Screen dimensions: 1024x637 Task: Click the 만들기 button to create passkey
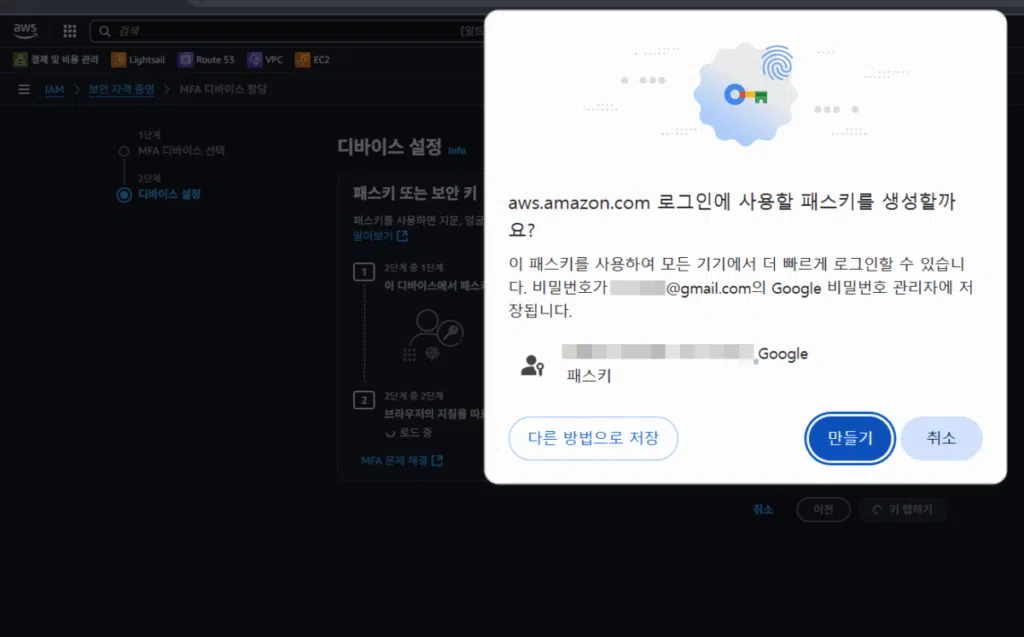point(849,438)
